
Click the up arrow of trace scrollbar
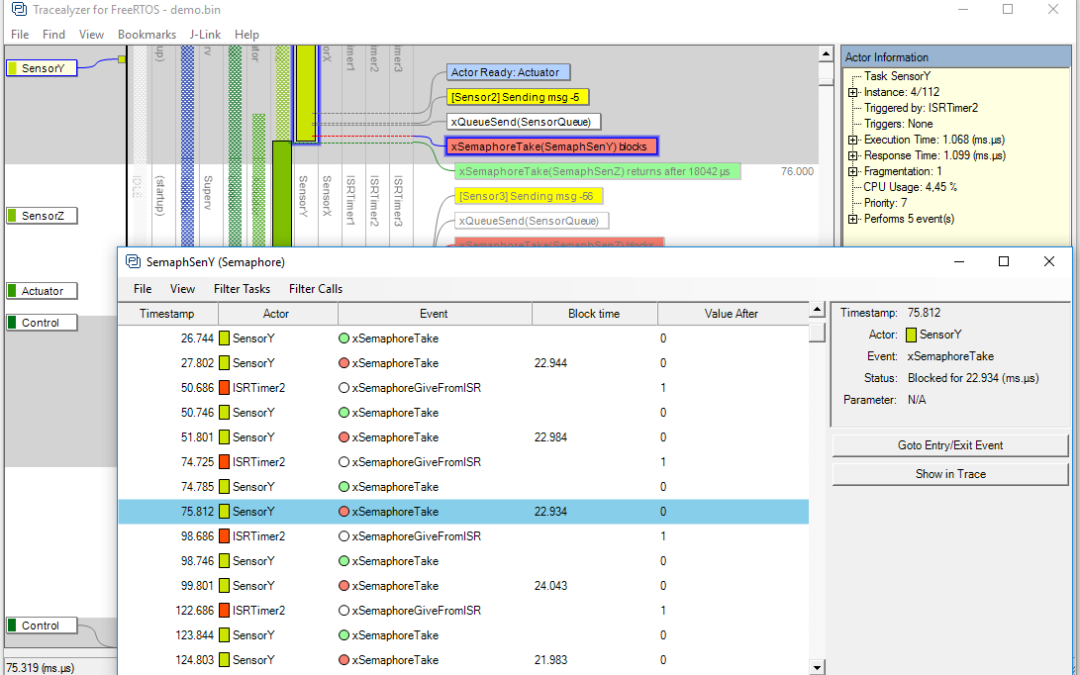tap(826, 54)
